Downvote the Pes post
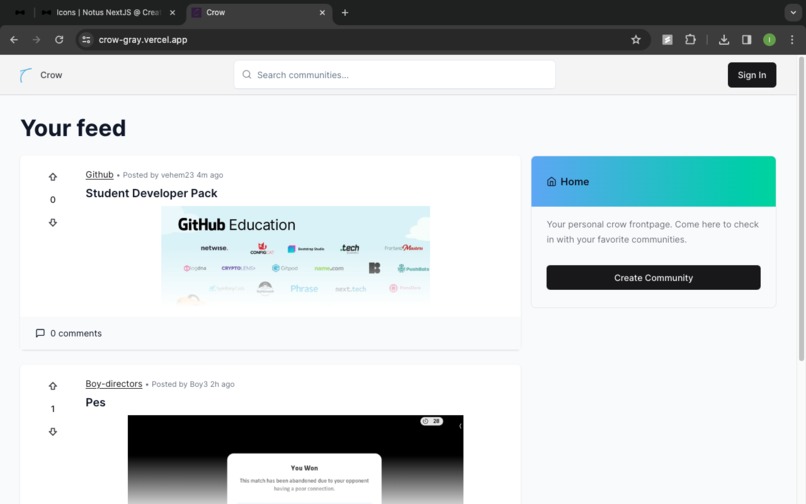Screen dimensions: 806x504 (x=52, y=431)
